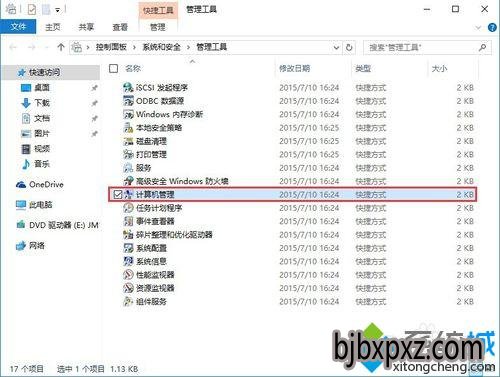This screenshot has width=500, height=377.
Task: Click the 打印管理 icon
Action: [128, 154]
